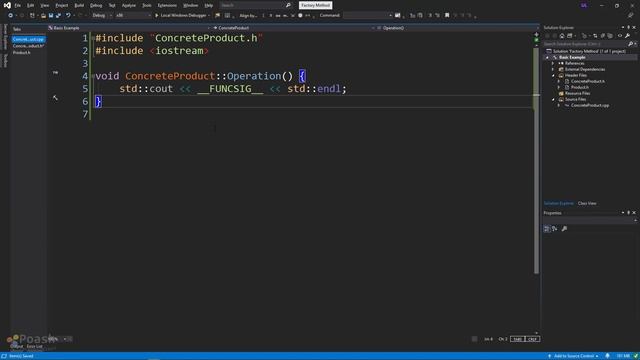Open the Debug menu
This screenshot has width=640, height=360.
point(96,5)
